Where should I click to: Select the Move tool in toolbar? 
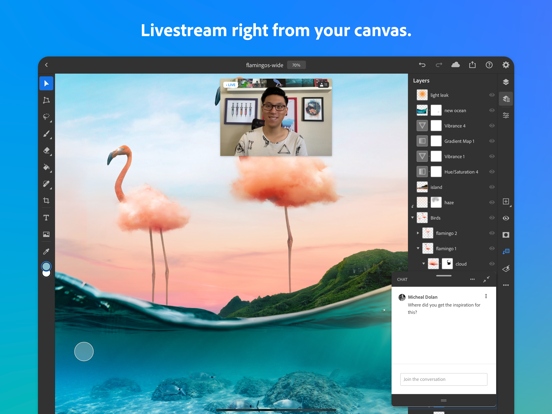46,83
